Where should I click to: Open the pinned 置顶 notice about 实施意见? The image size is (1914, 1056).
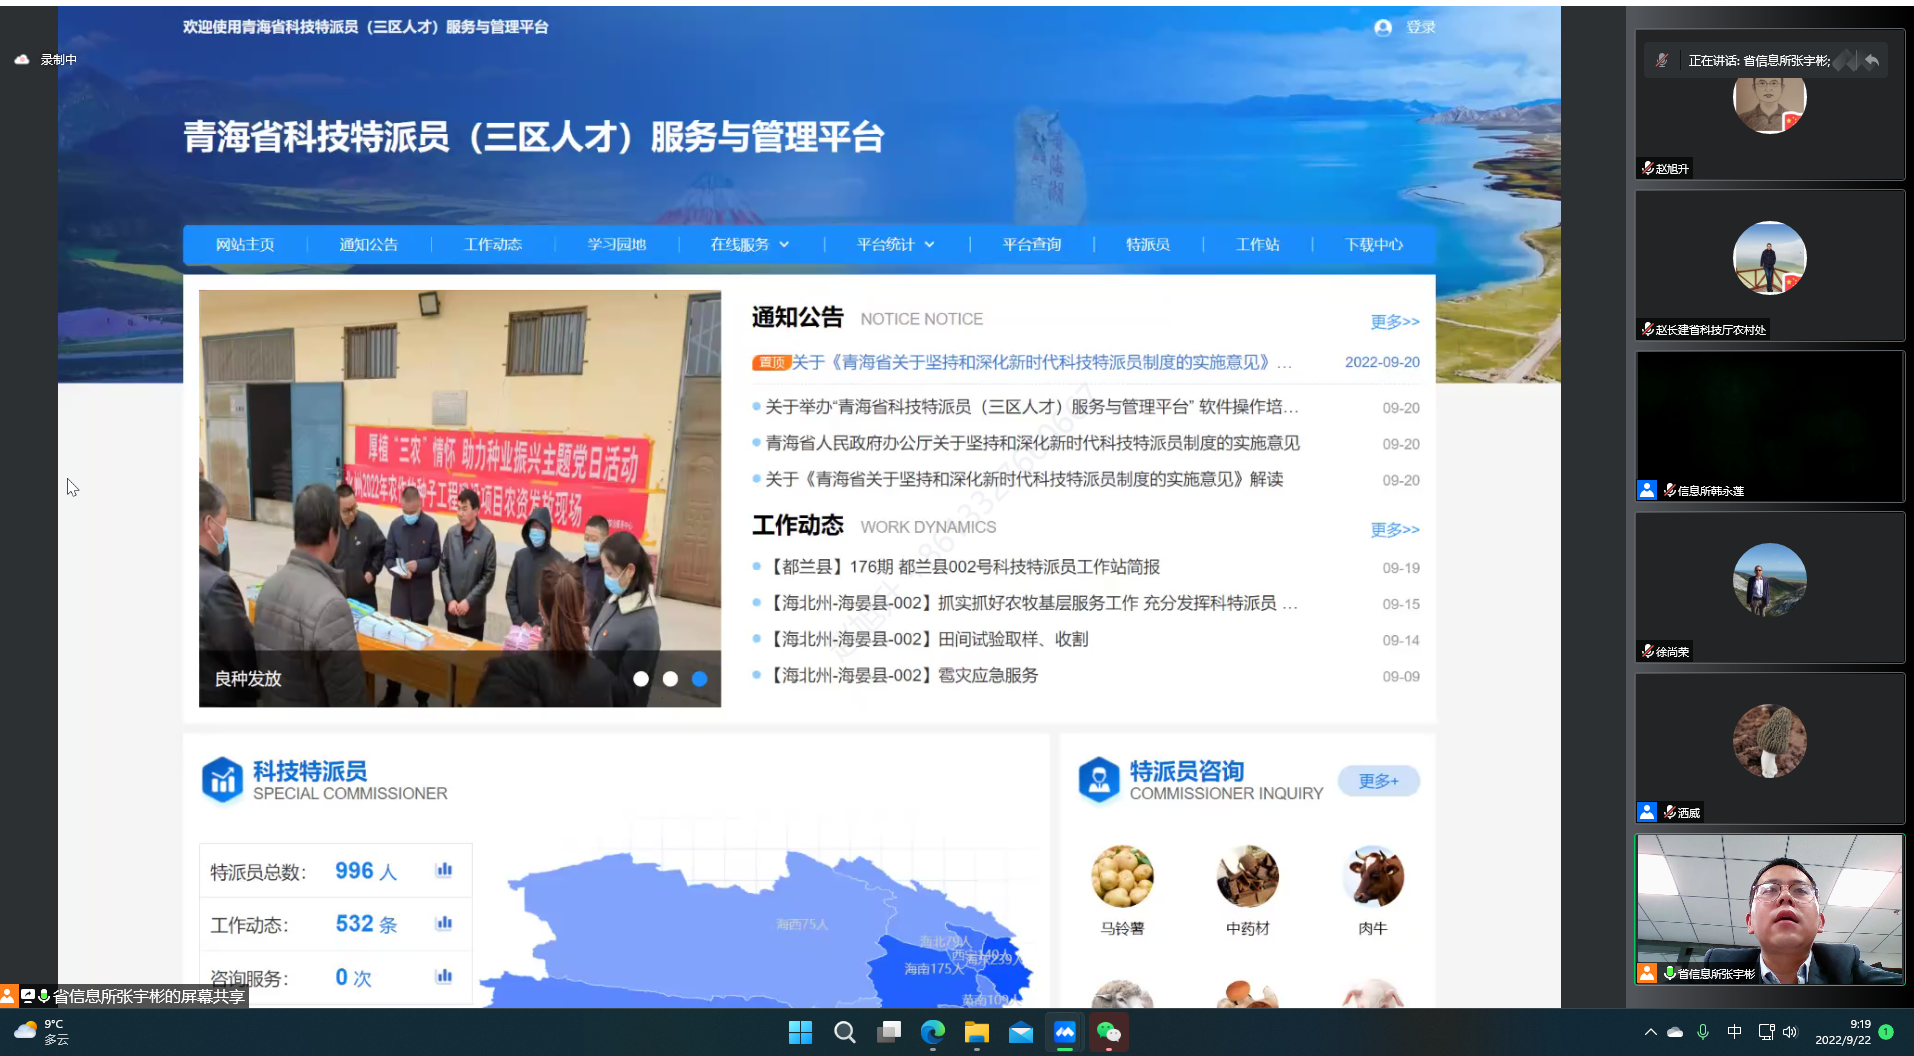[1022, 363]
